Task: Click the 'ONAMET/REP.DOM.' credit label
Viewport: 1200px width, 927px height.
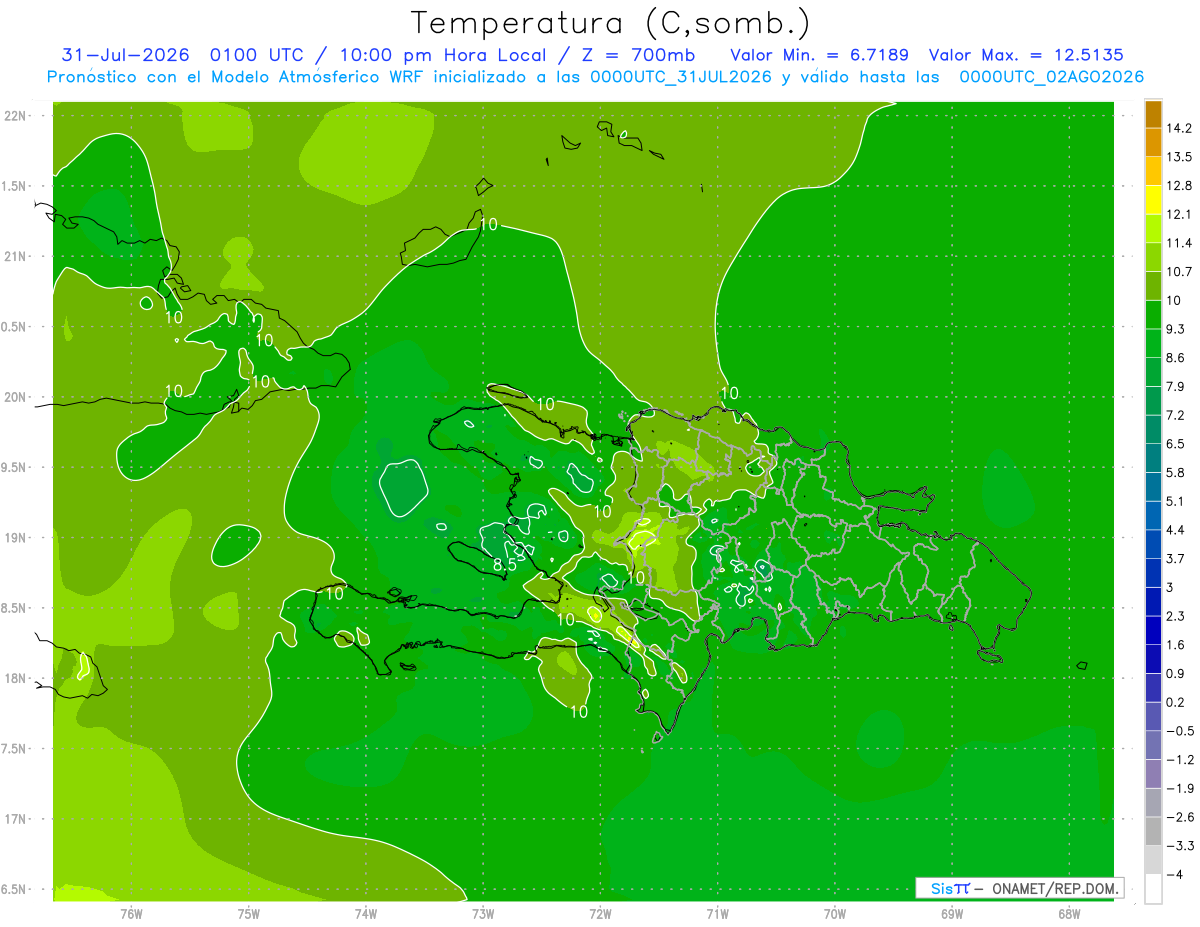Action: click(x=1055, y=888)
